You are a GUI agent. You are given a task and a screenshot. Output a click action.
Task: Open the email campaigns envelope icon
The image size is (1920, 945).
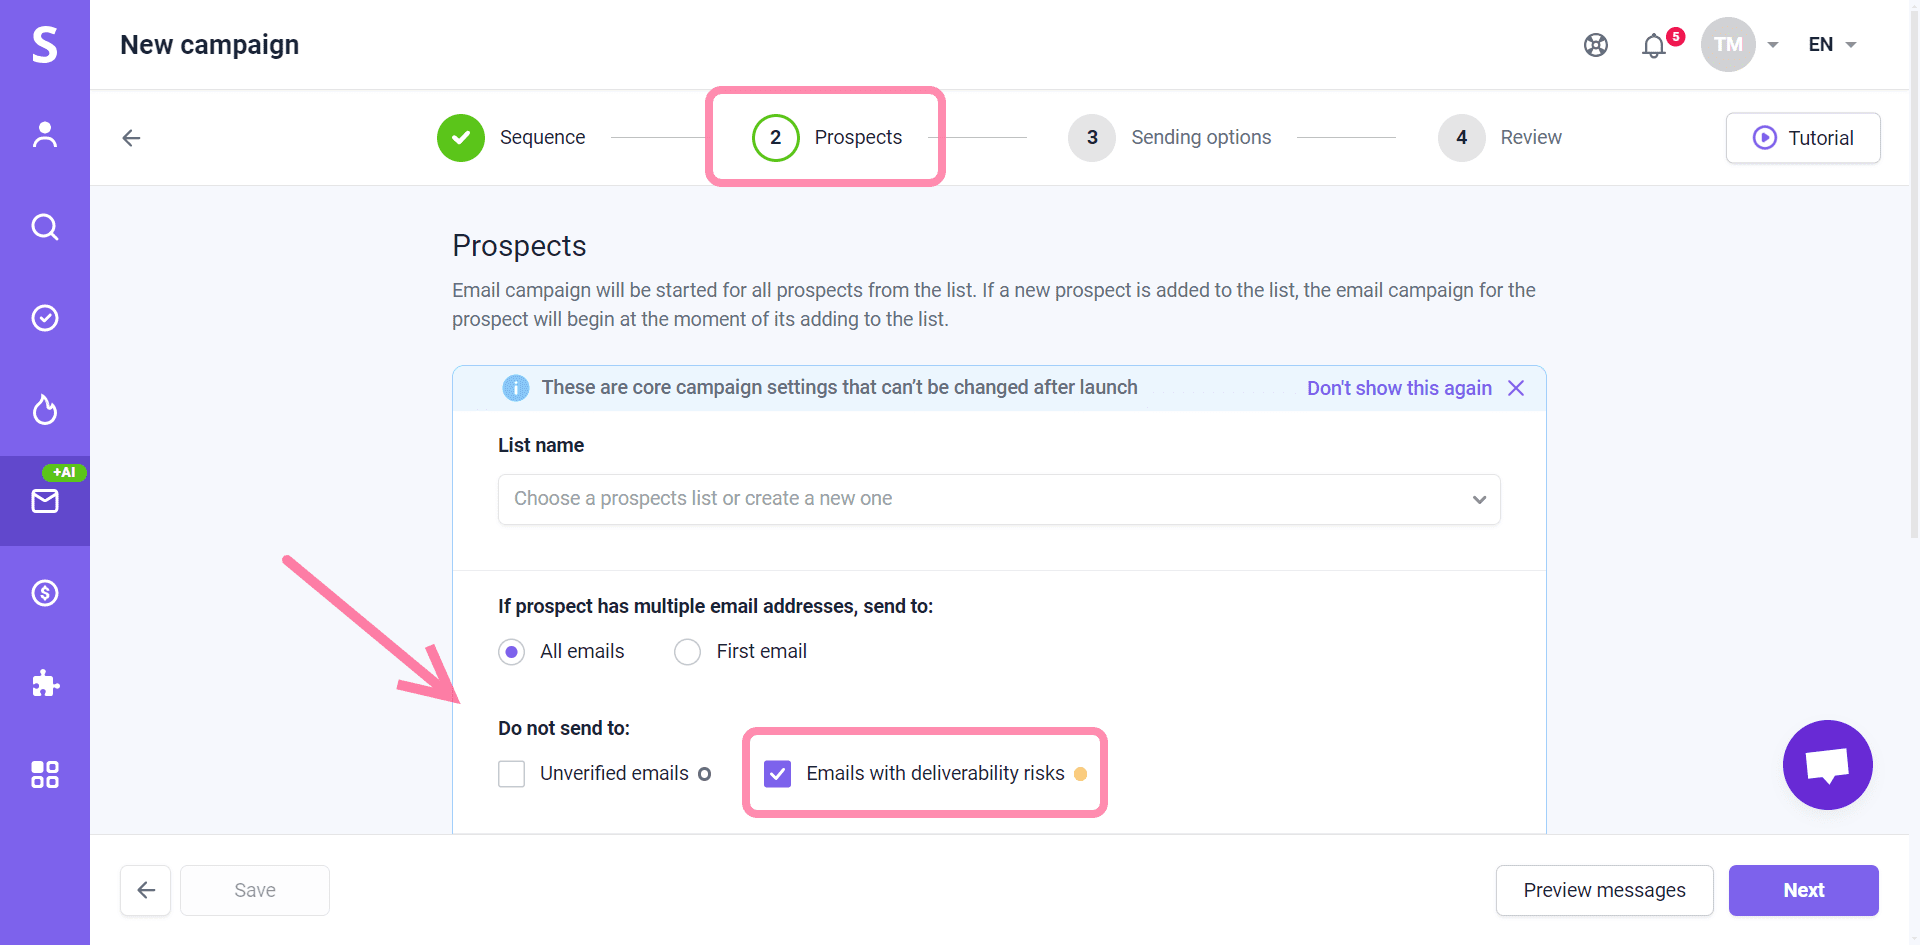45,501
